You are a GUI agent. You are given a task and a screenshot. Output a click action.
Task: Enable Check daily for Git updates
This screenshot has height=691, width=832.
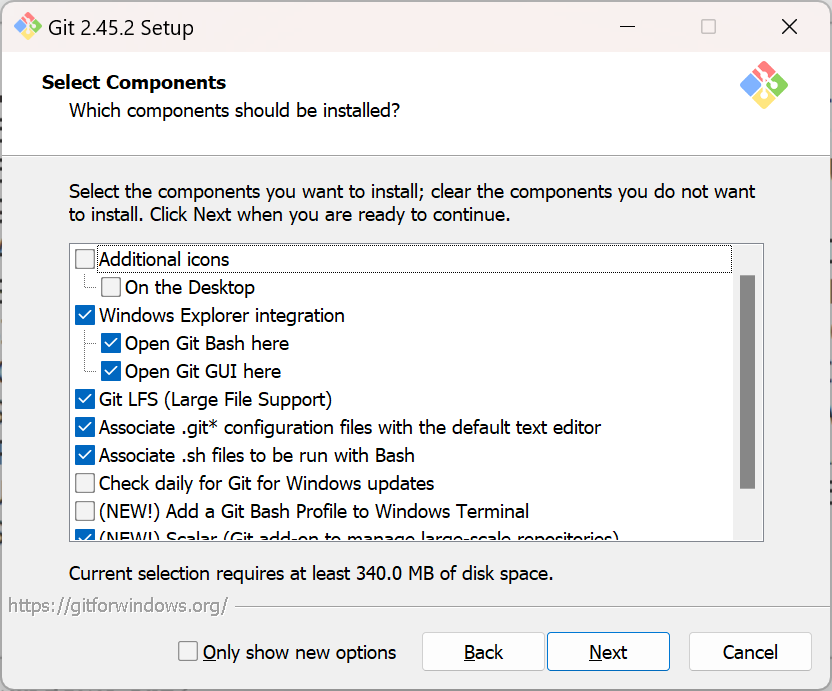86,484
